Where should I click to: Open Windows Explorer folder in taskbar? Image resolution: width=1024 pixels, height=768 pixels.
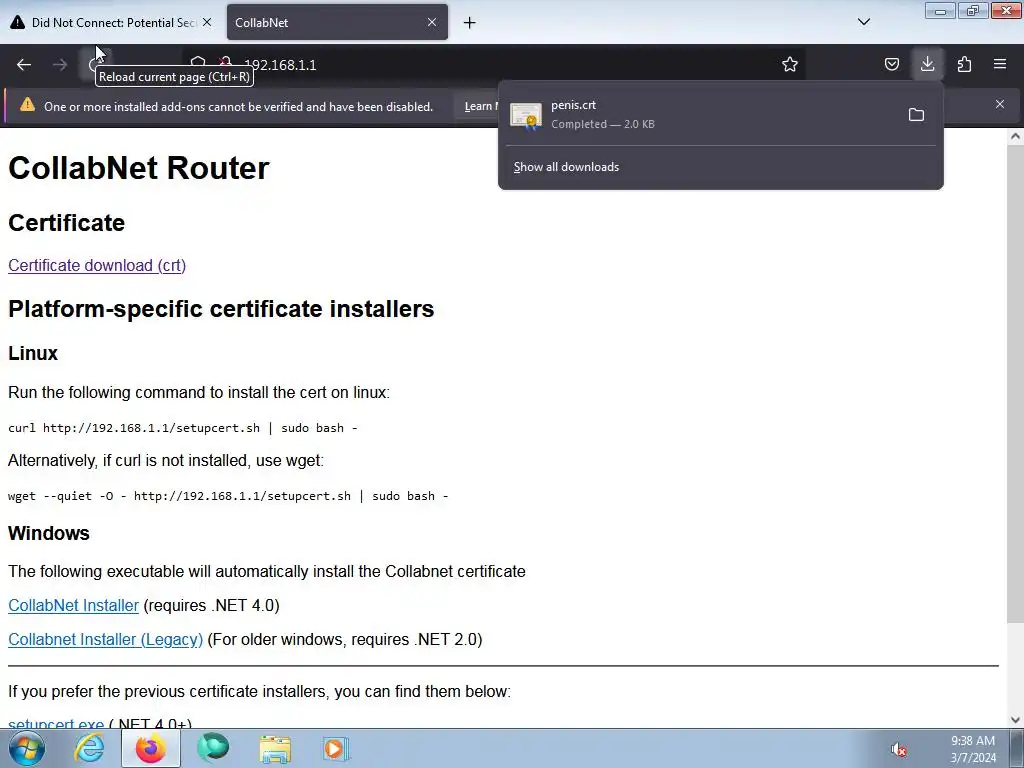point(275,749)
